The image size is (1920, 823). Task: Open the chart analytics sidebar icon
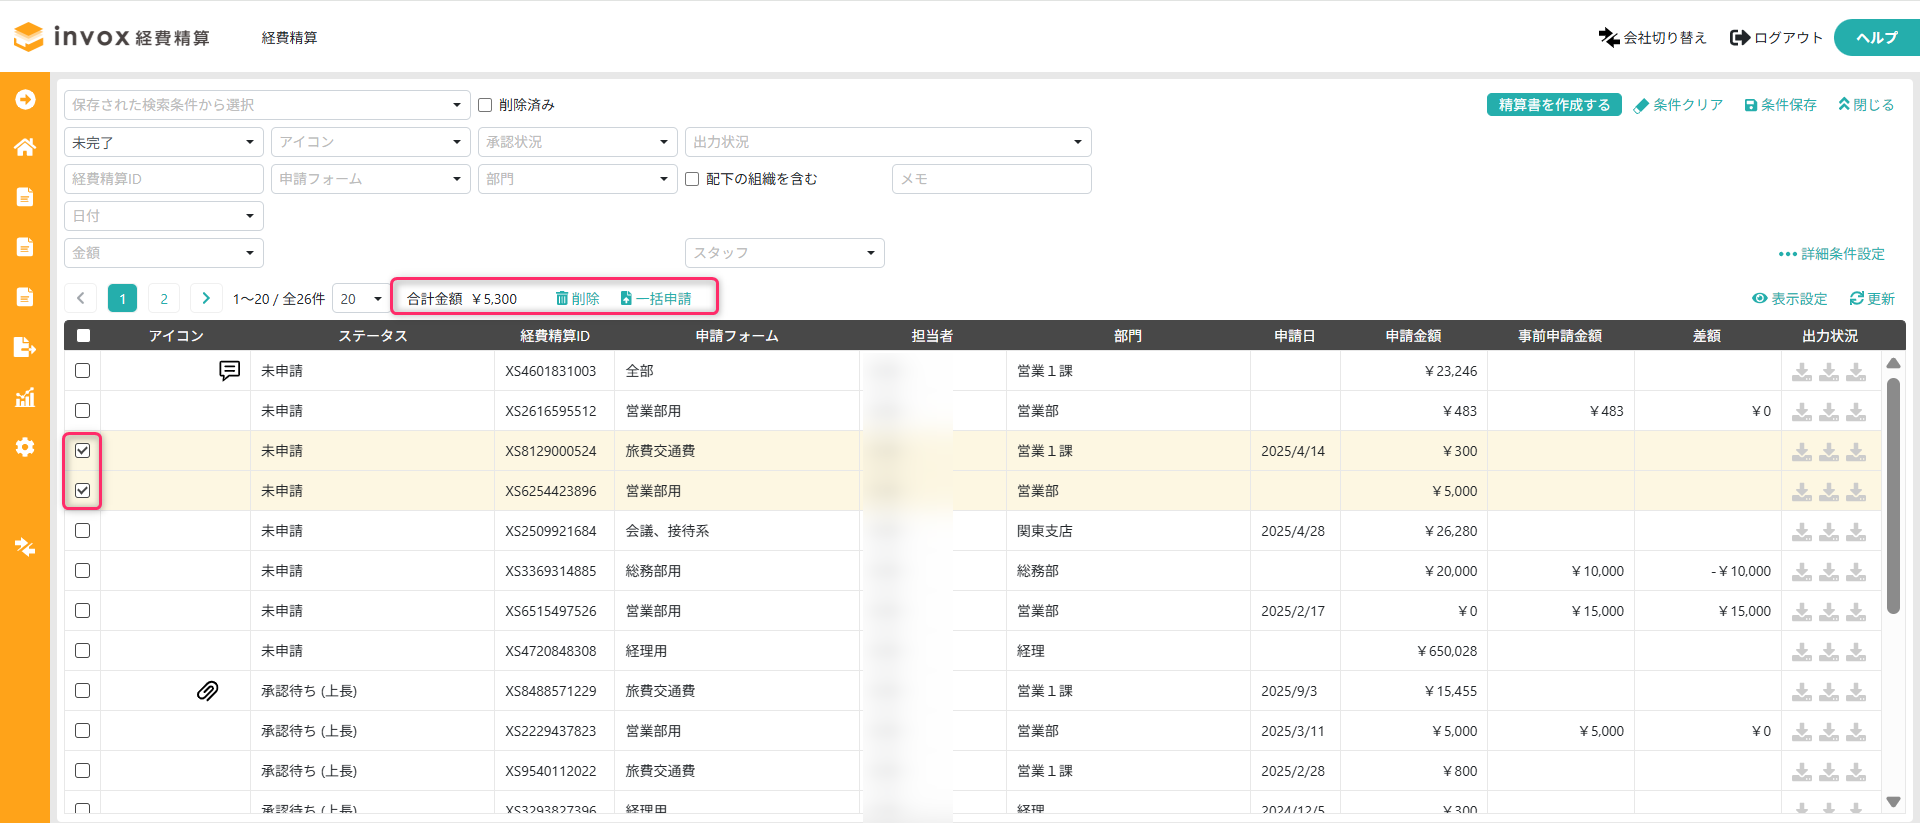pos(25,397)
